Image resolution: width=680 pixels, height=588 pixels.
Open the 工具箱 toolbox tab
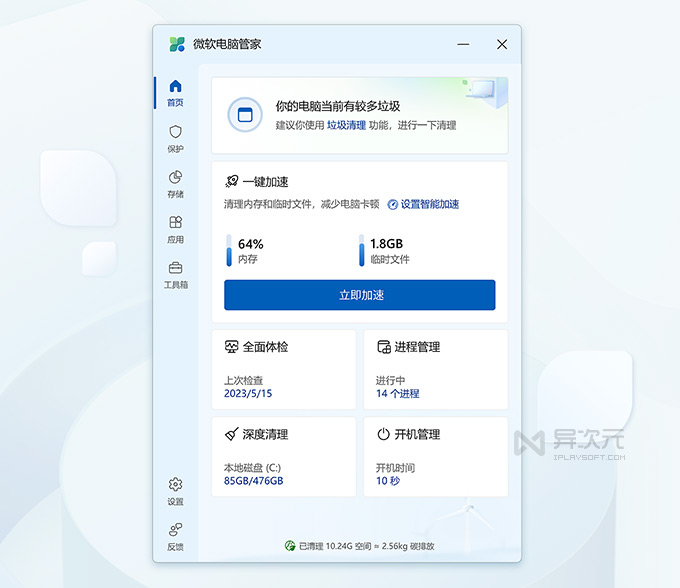tap(176, 275)
